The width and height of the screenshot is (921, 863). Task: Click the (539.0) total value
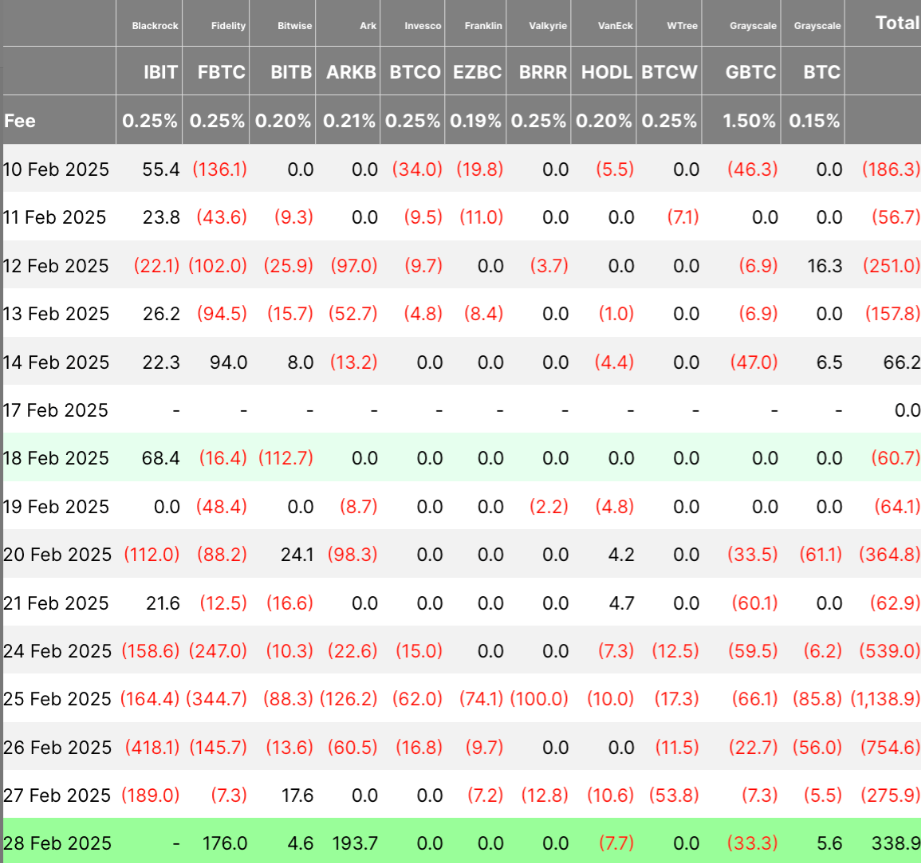point(889,651)
